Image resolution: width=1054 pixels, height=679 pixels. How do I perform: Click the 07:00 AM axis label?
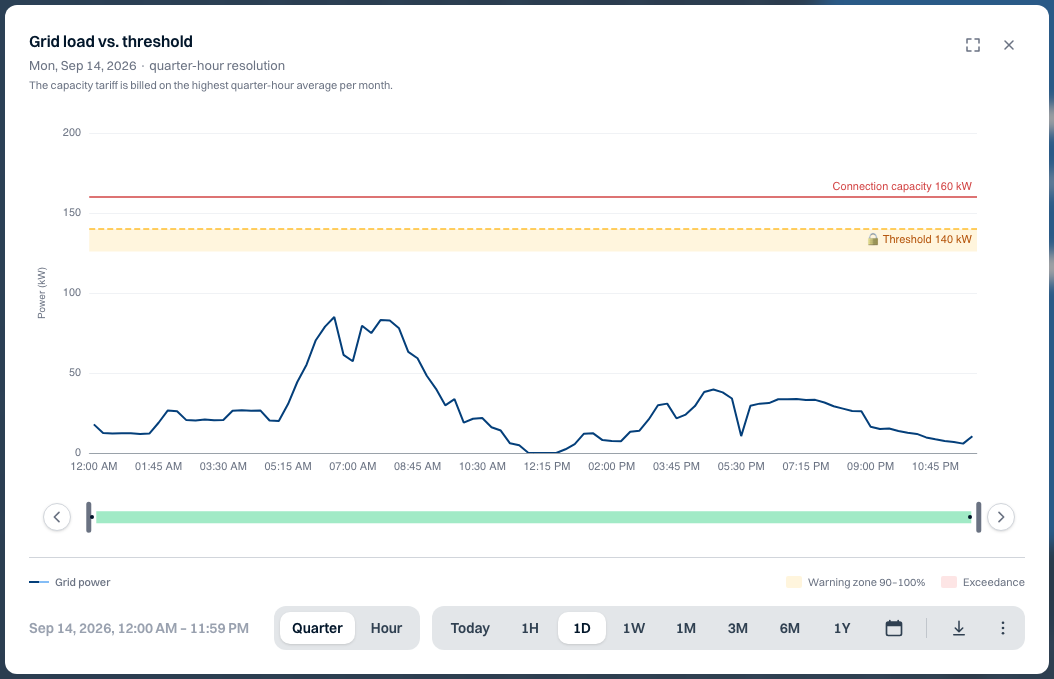click(x=352, y=466)
